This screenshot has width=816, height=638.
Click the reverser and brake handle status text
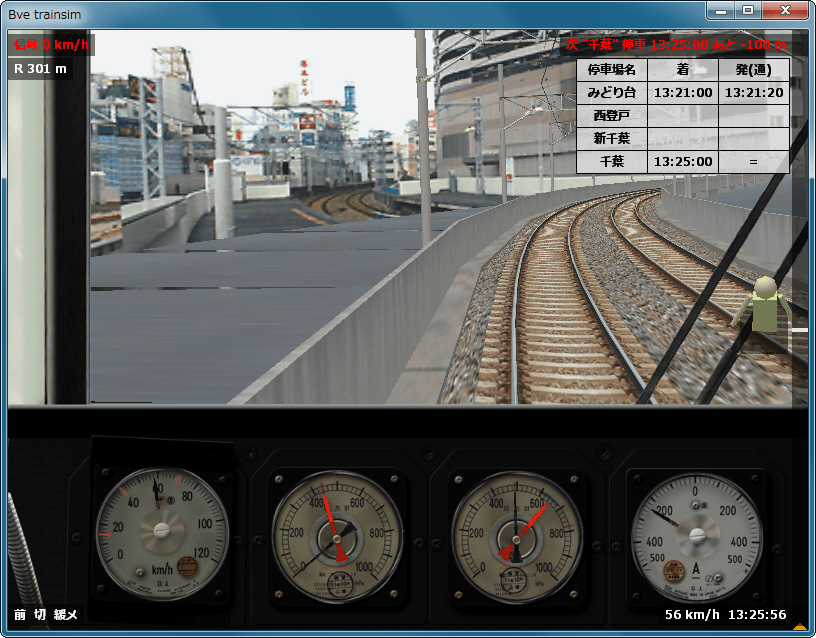coord(46,614)
